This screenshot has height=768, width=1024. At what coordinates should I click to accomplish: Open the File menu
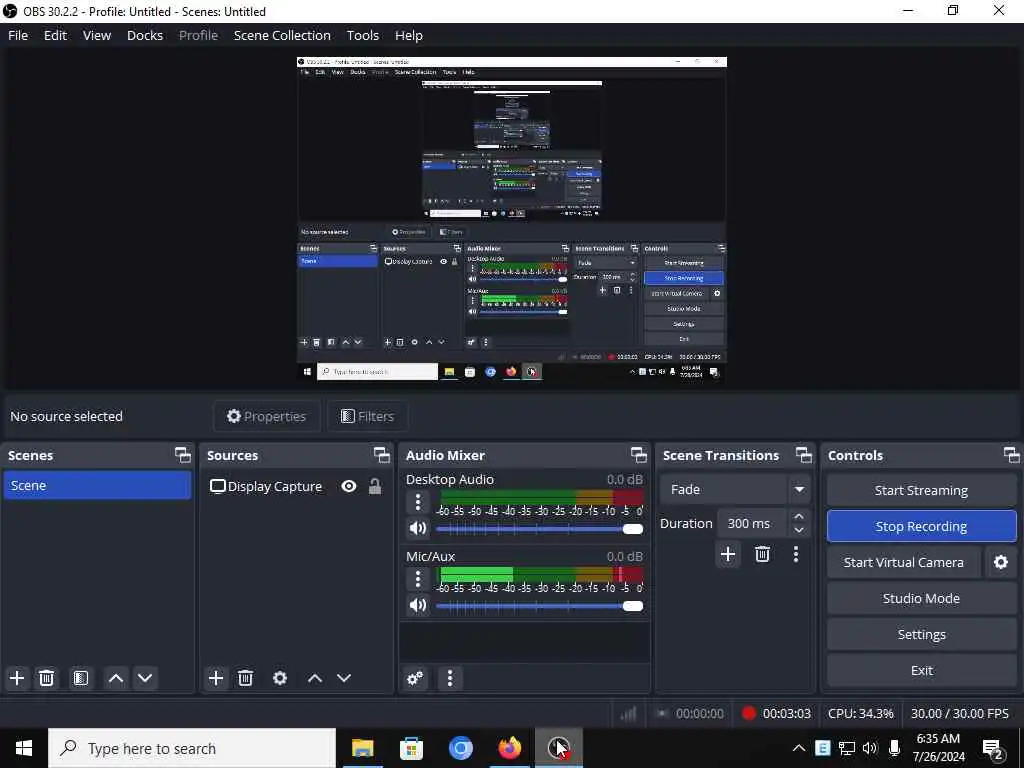(x=18, y=35)
